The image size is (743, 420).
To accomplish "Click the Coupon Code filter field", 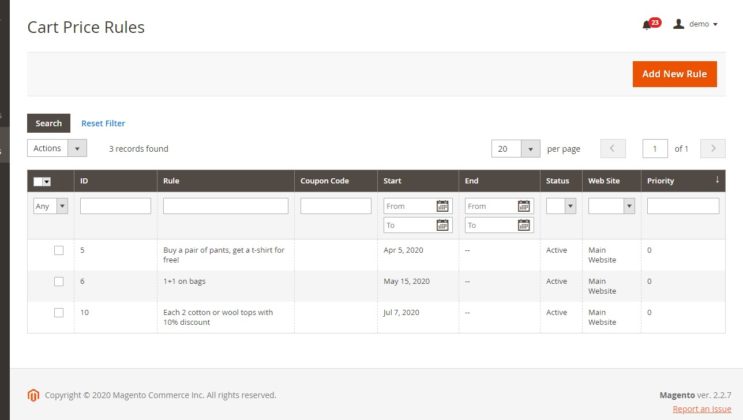I will pyautogui.click(x=335, y=206).
